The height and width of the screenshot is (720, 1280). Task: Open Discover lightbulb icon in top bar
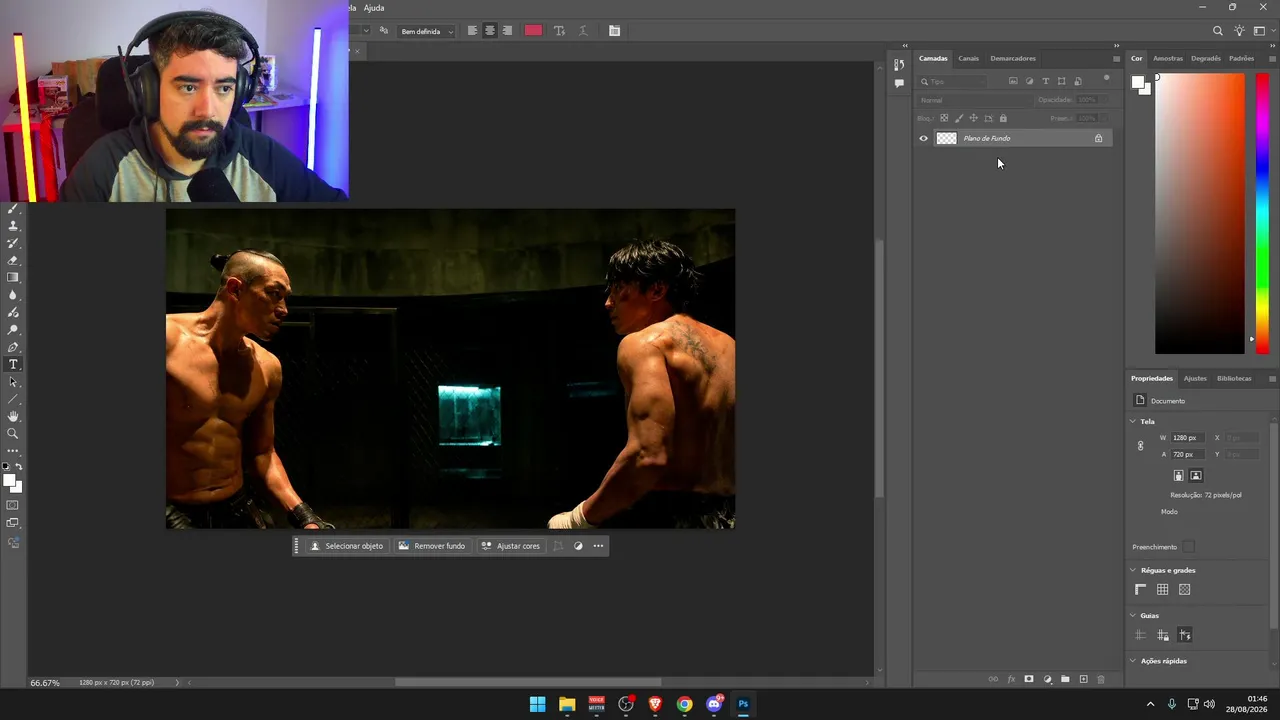pyautogui.click(x=1239, y=31)
